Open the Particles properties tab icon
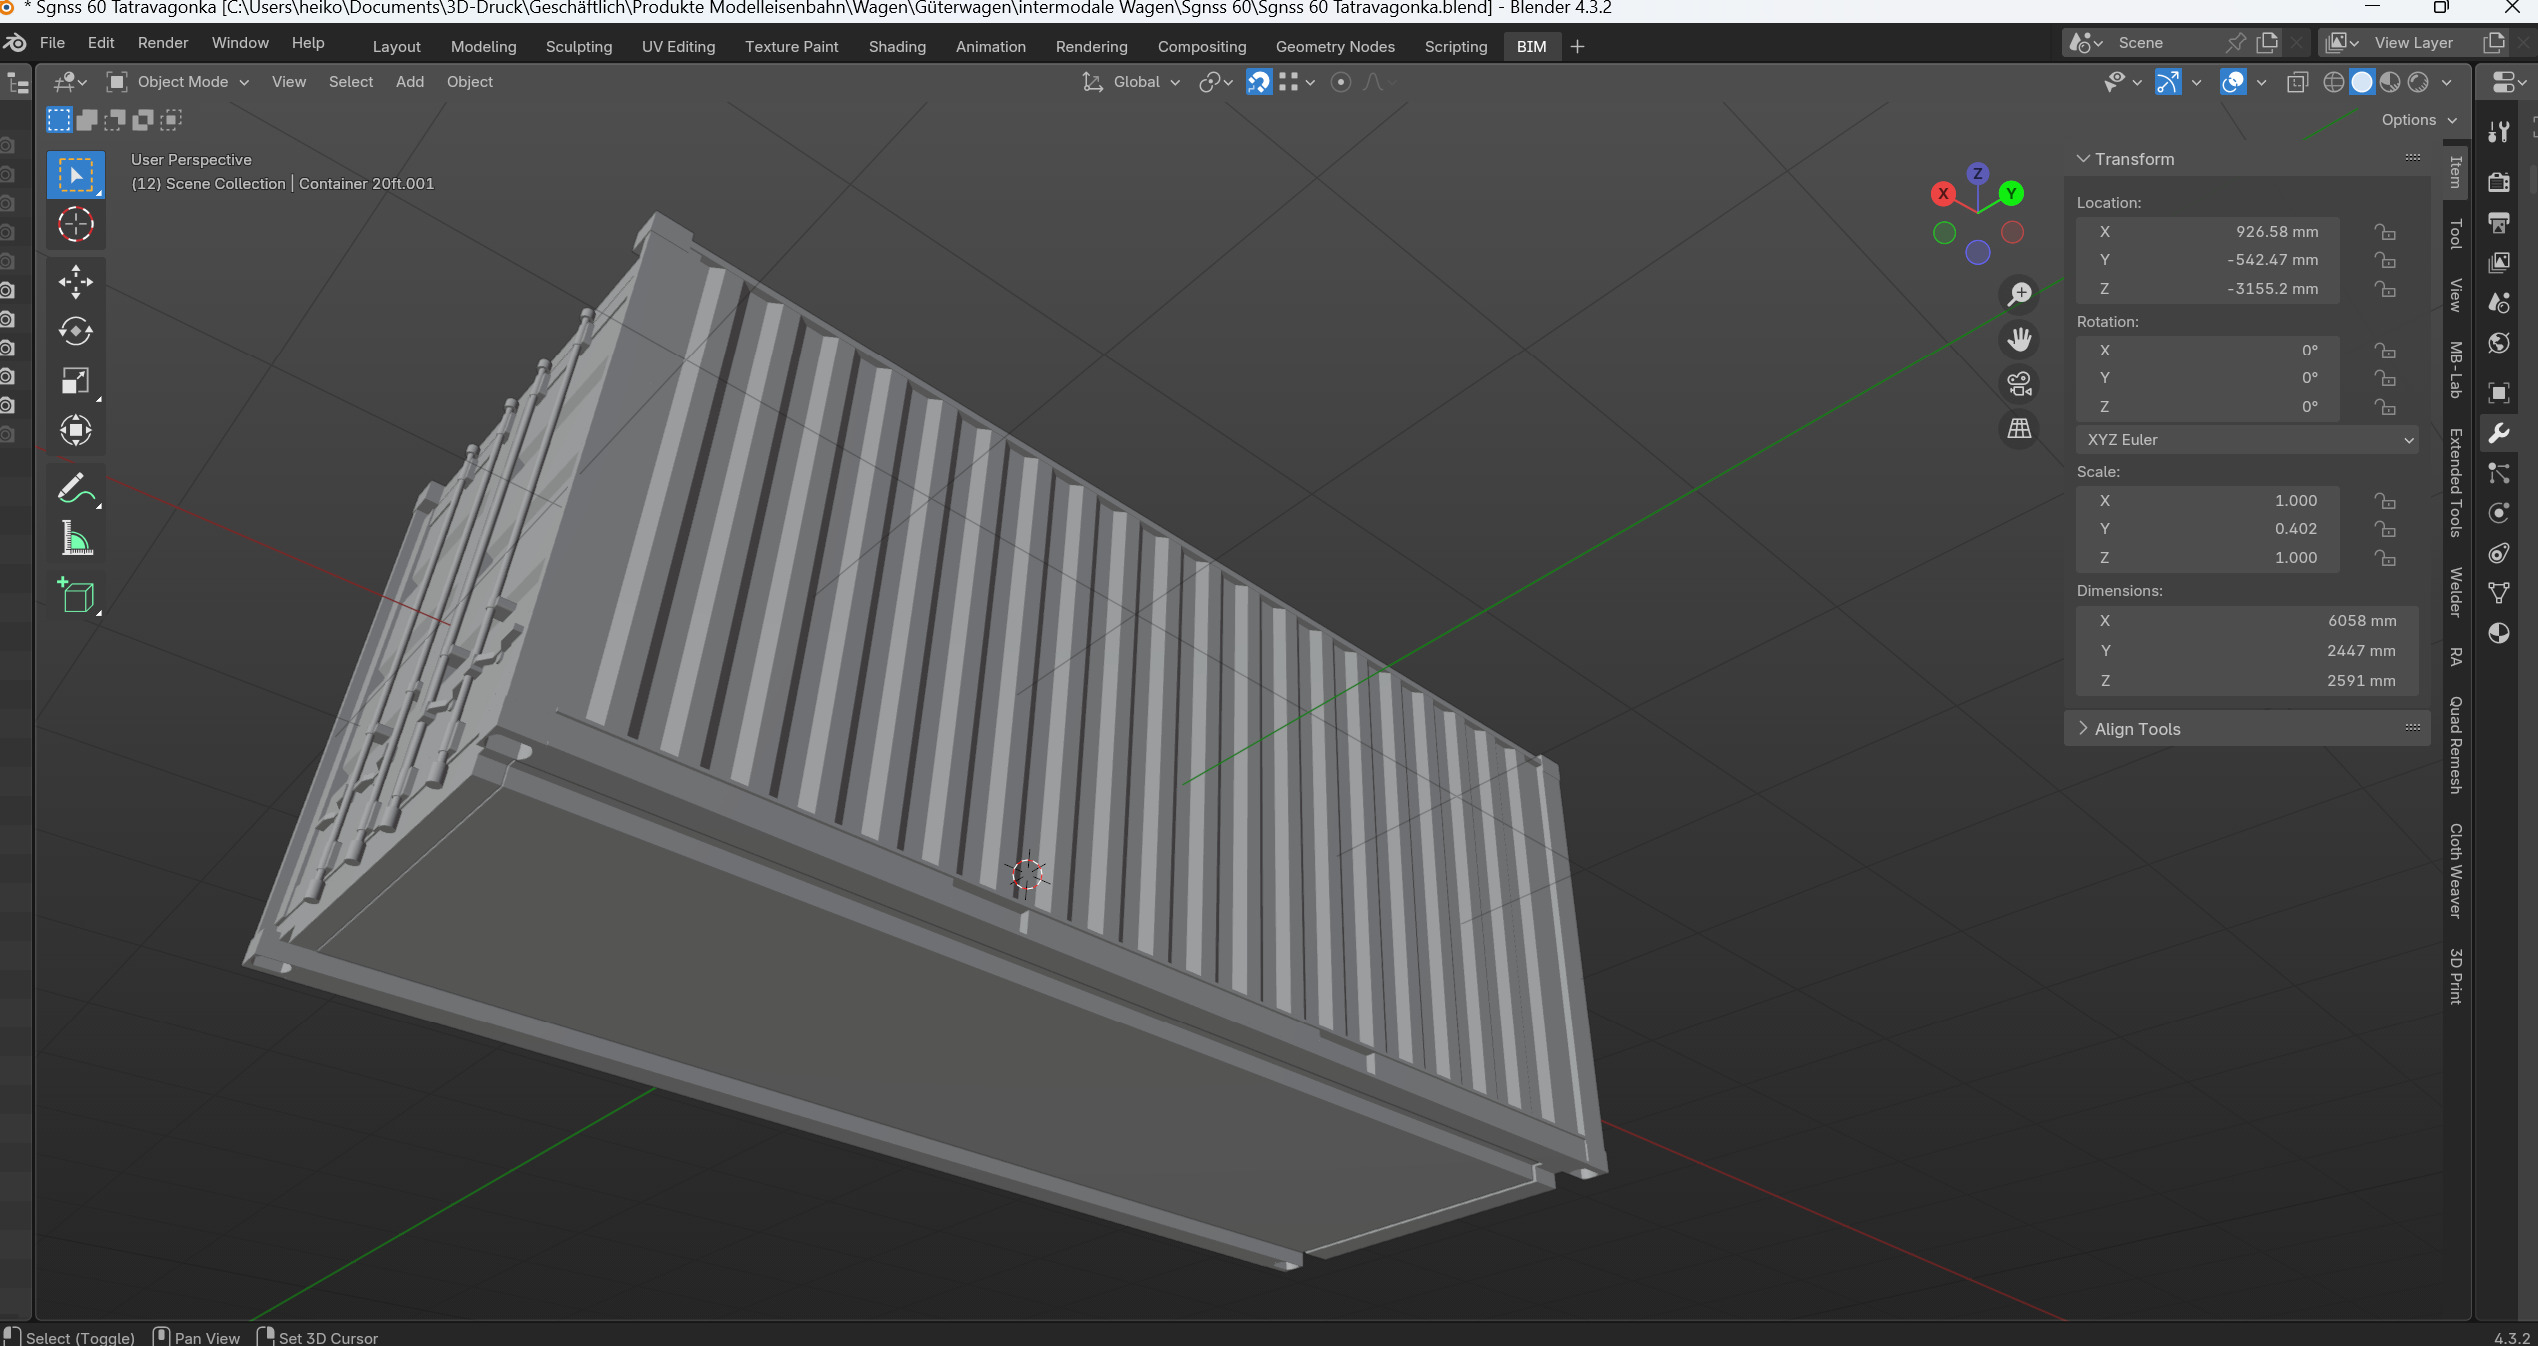 coord(2499,473)
